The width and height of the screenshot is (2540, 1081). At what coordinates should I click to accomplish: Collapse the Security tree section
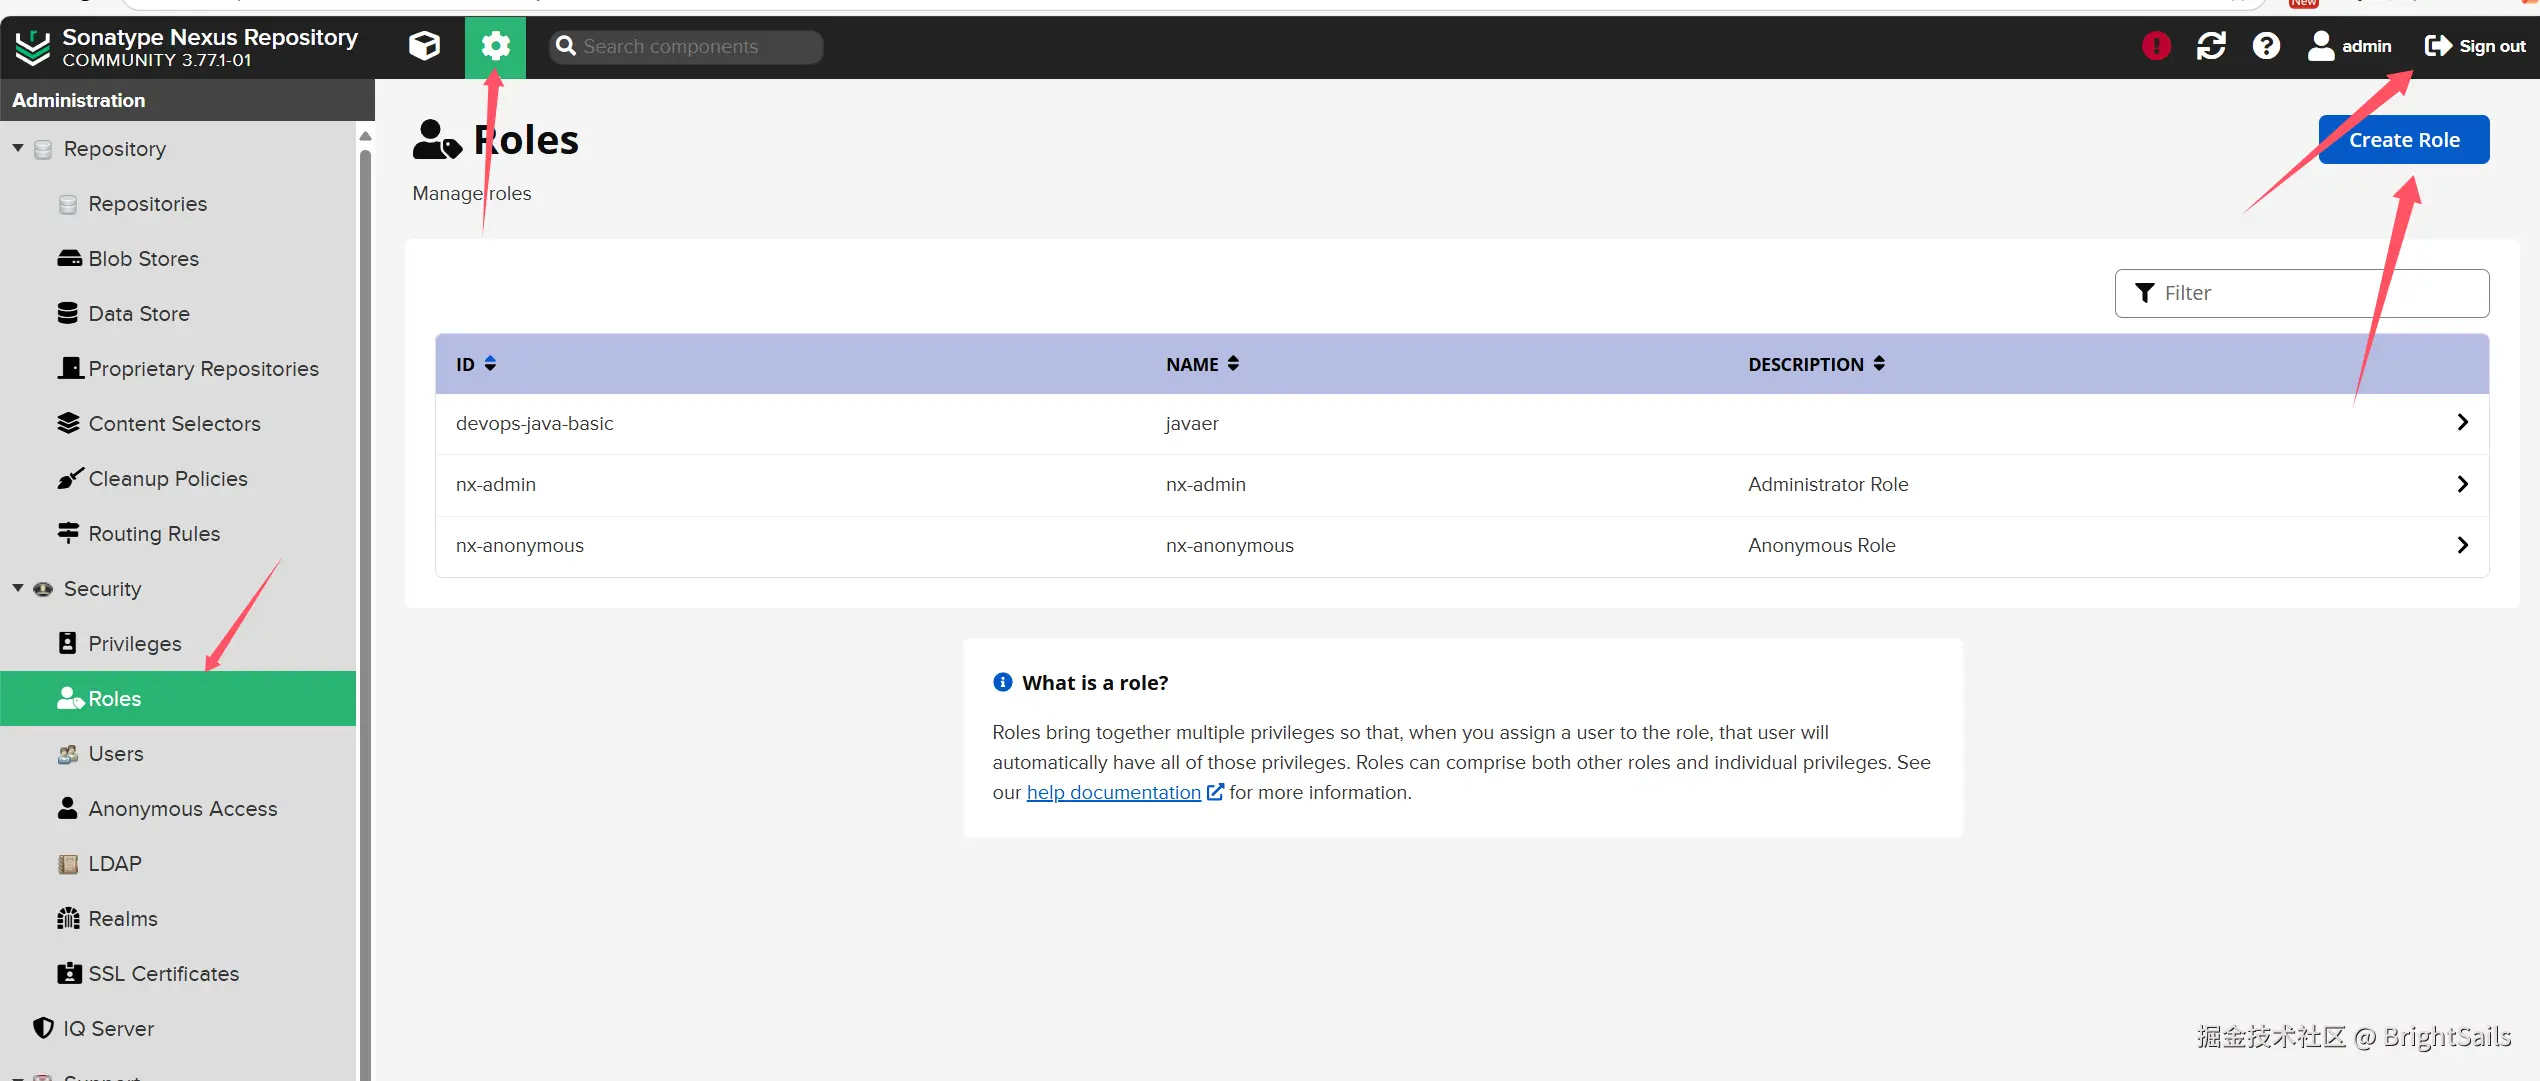[18, 588]
